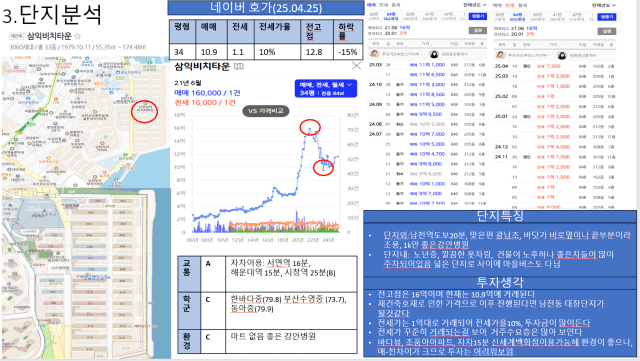Click the 매물 badge left of 삼익비치타운

(x=17, y=36)
